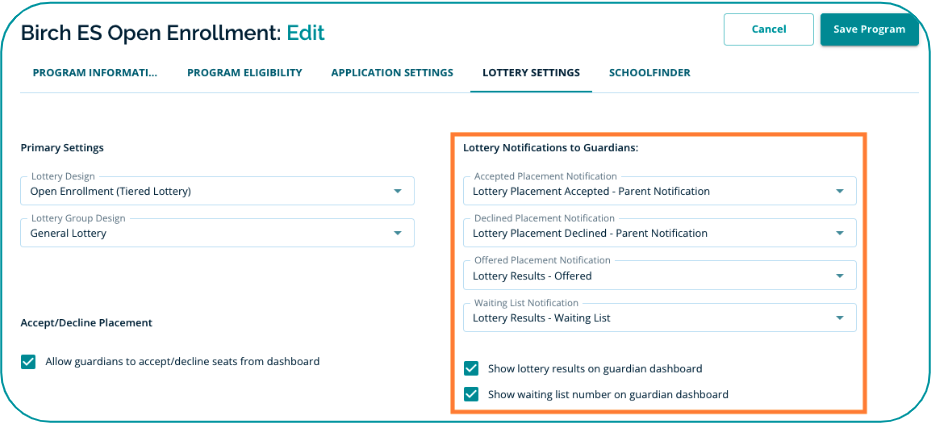936x430 pixels.
Task: Expand the Lottery Design dropdown arrow
Action: click(397, 191)
